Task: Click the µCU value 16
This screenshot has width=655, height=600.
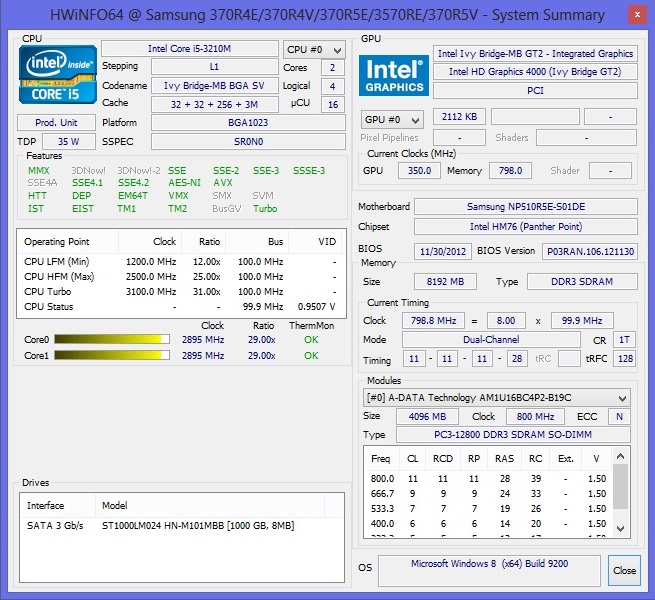Action: tap(333, 104)
